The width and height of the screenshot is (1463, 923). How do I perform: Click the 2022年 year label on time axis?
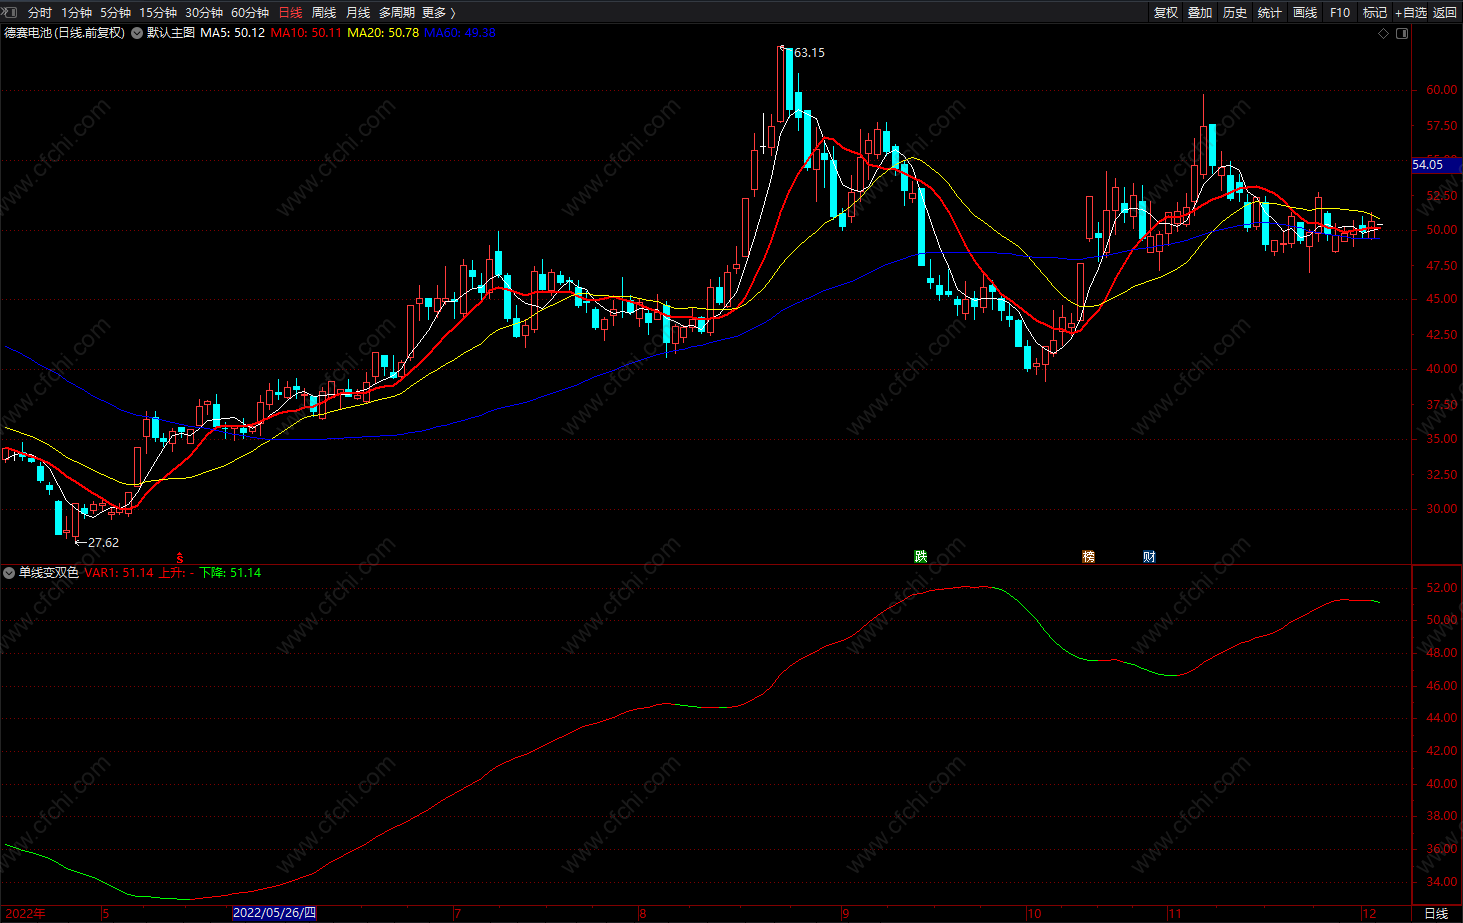(23, 913)
